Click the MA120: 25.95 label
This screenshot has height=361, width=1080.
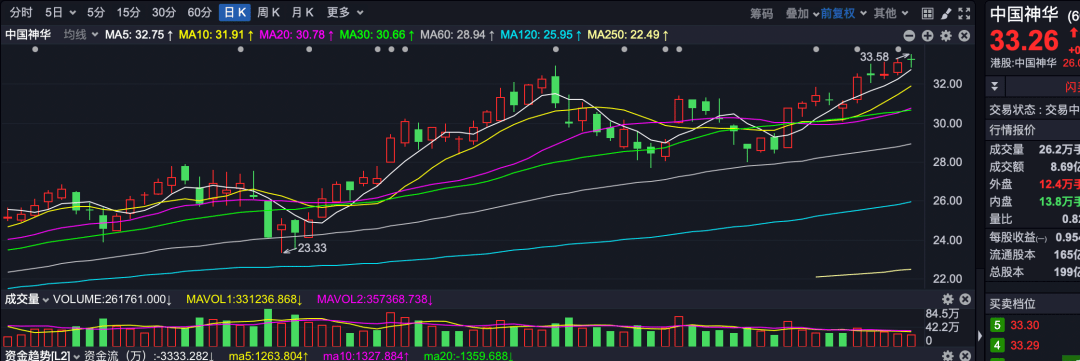(x=541, y=34)
